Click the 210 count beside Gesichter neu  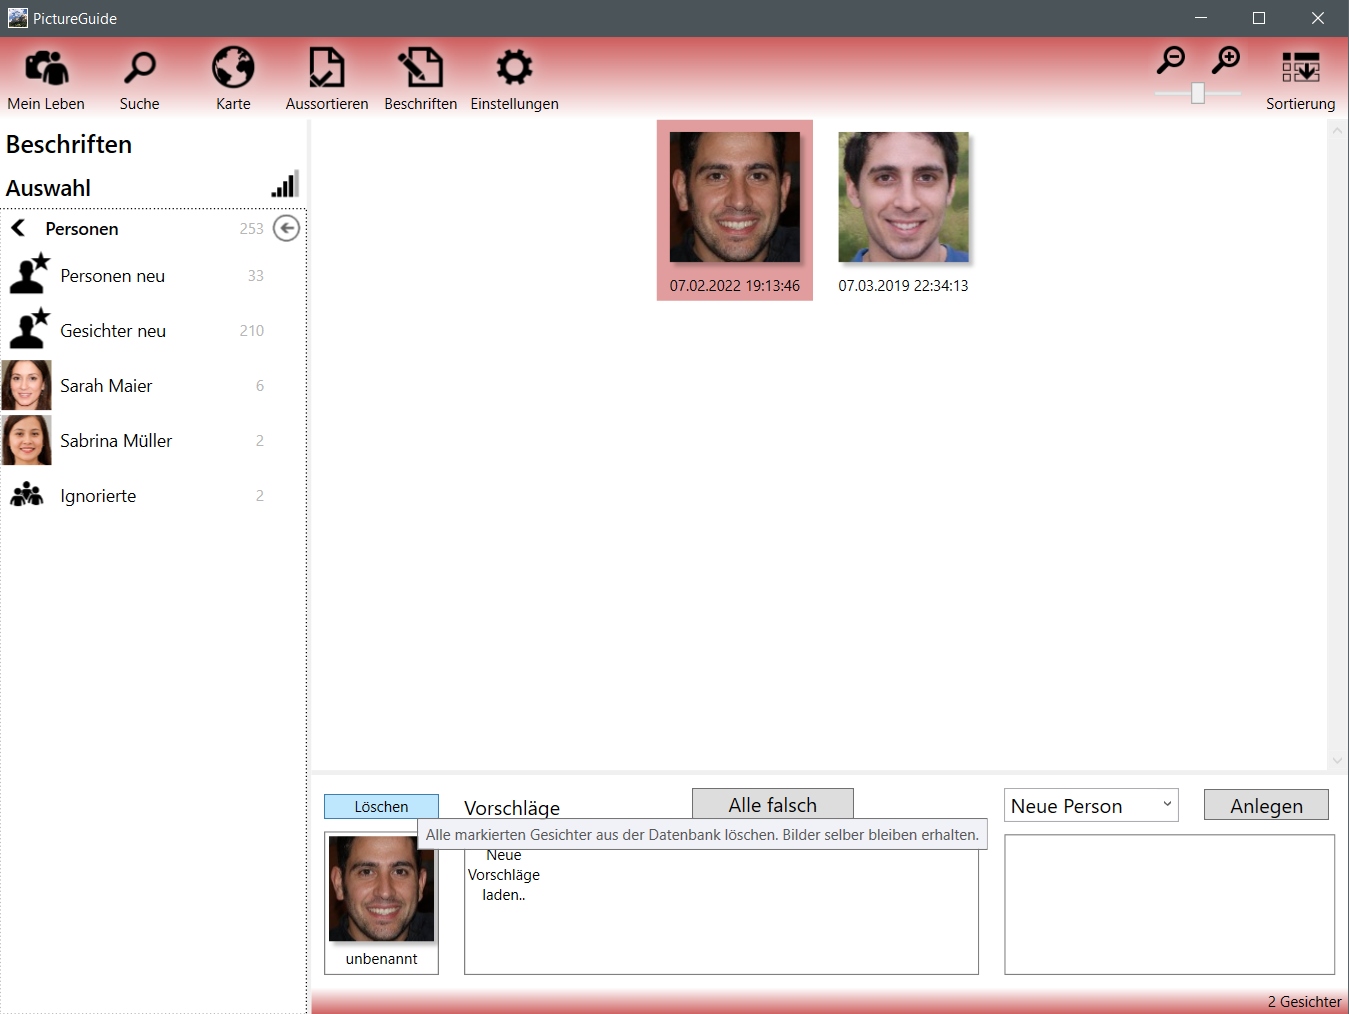251,330
